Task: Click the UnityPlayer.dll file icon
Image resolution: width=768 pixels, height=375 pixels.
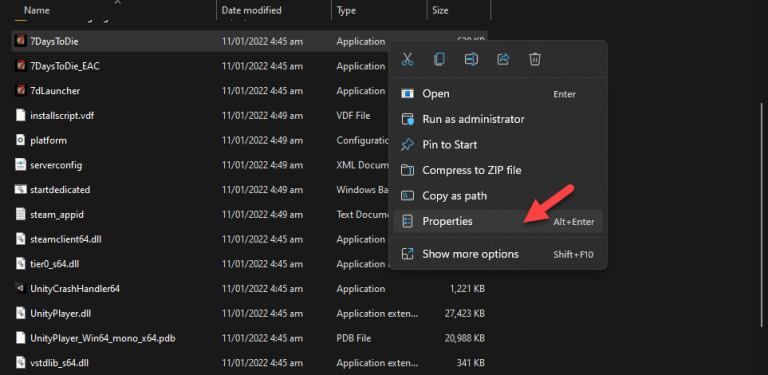Action: tap(21, 313)
